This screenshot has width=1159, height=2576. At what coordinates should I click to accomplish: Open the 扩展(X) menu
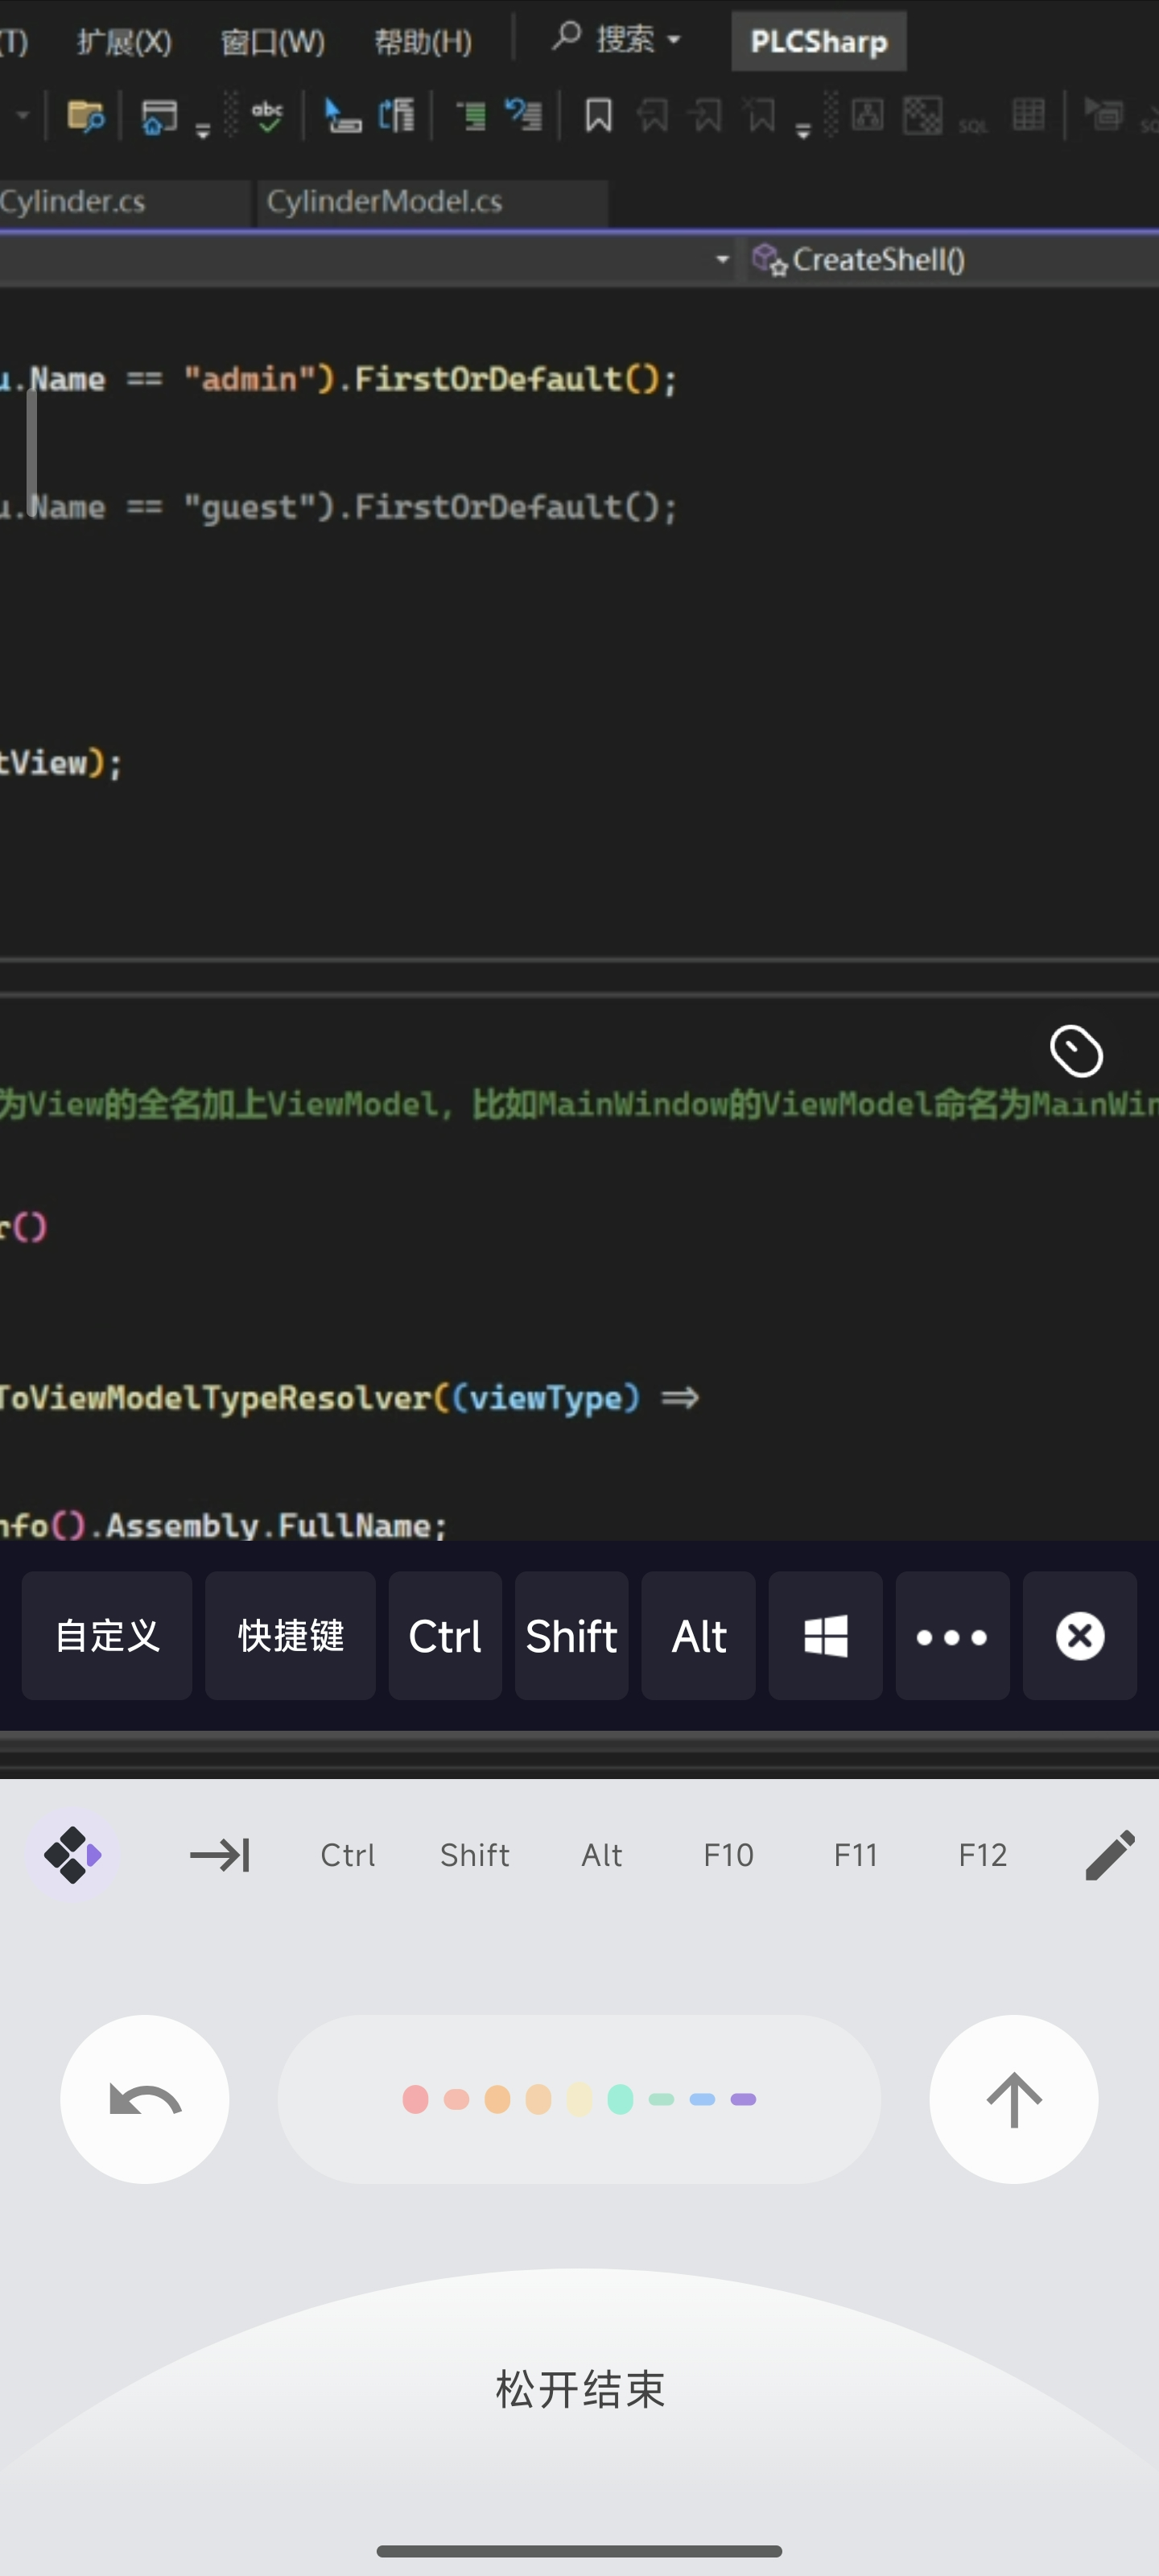coord(124,41)
